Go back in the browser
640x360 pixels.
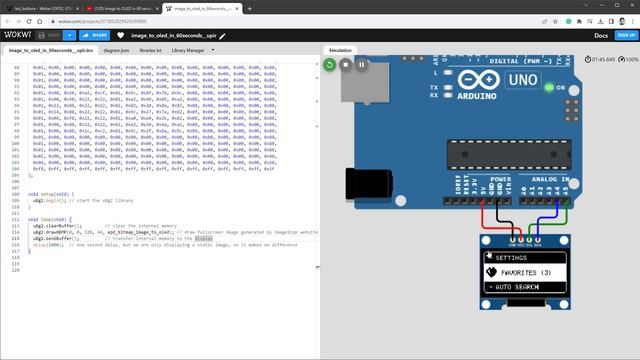click(8, 21)
